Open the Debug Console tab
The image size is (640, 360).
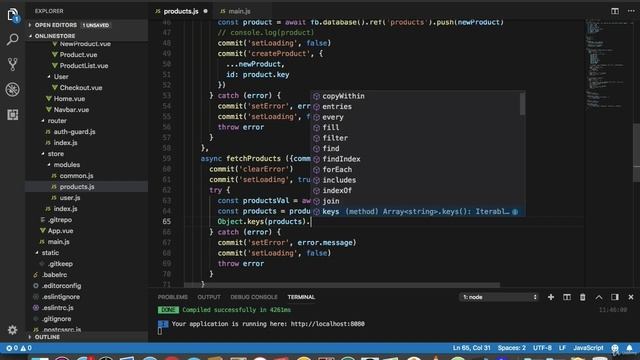coord(253,297)
